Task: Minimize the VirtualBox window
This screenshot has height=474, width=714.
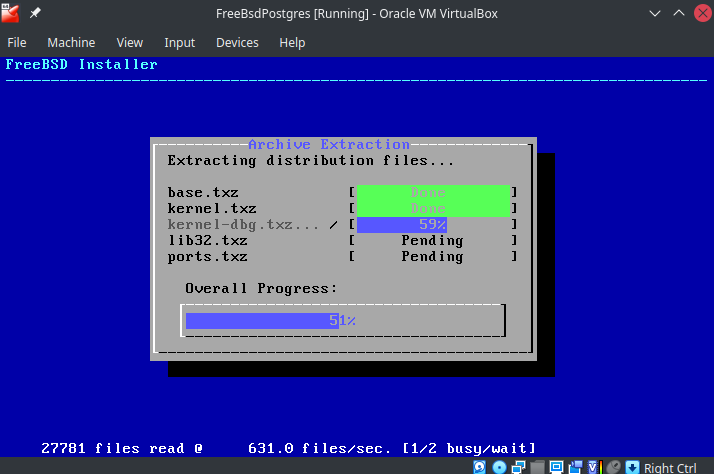Action: [x=655, y=13]
